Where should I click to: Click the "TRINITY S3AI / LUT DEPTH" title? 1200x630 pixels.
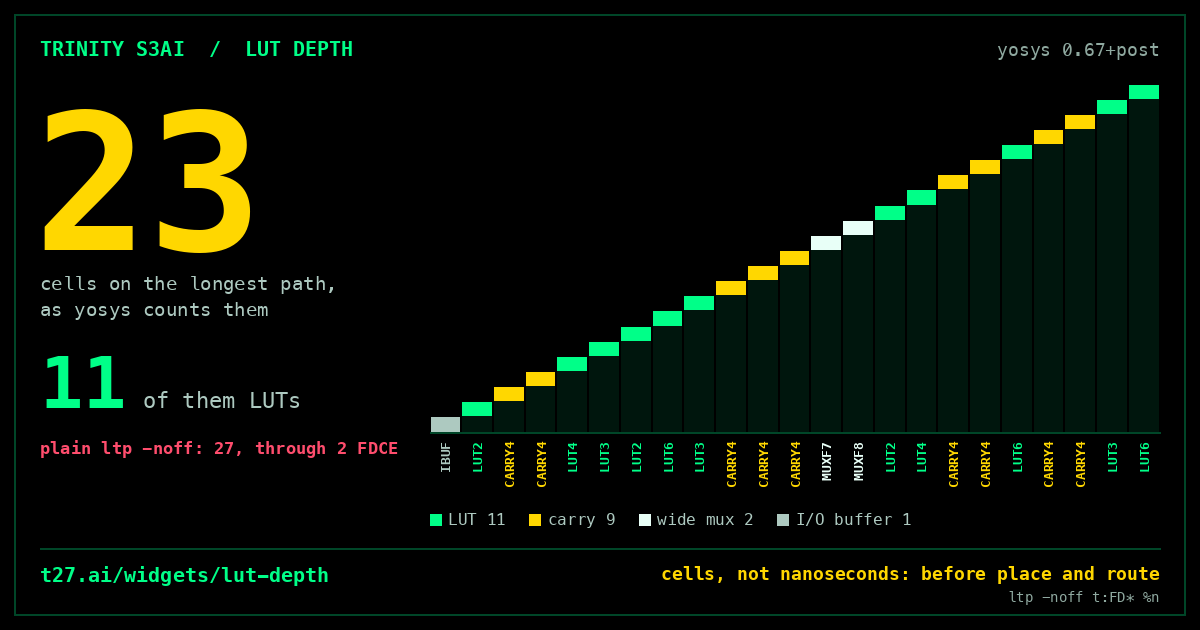196,49
